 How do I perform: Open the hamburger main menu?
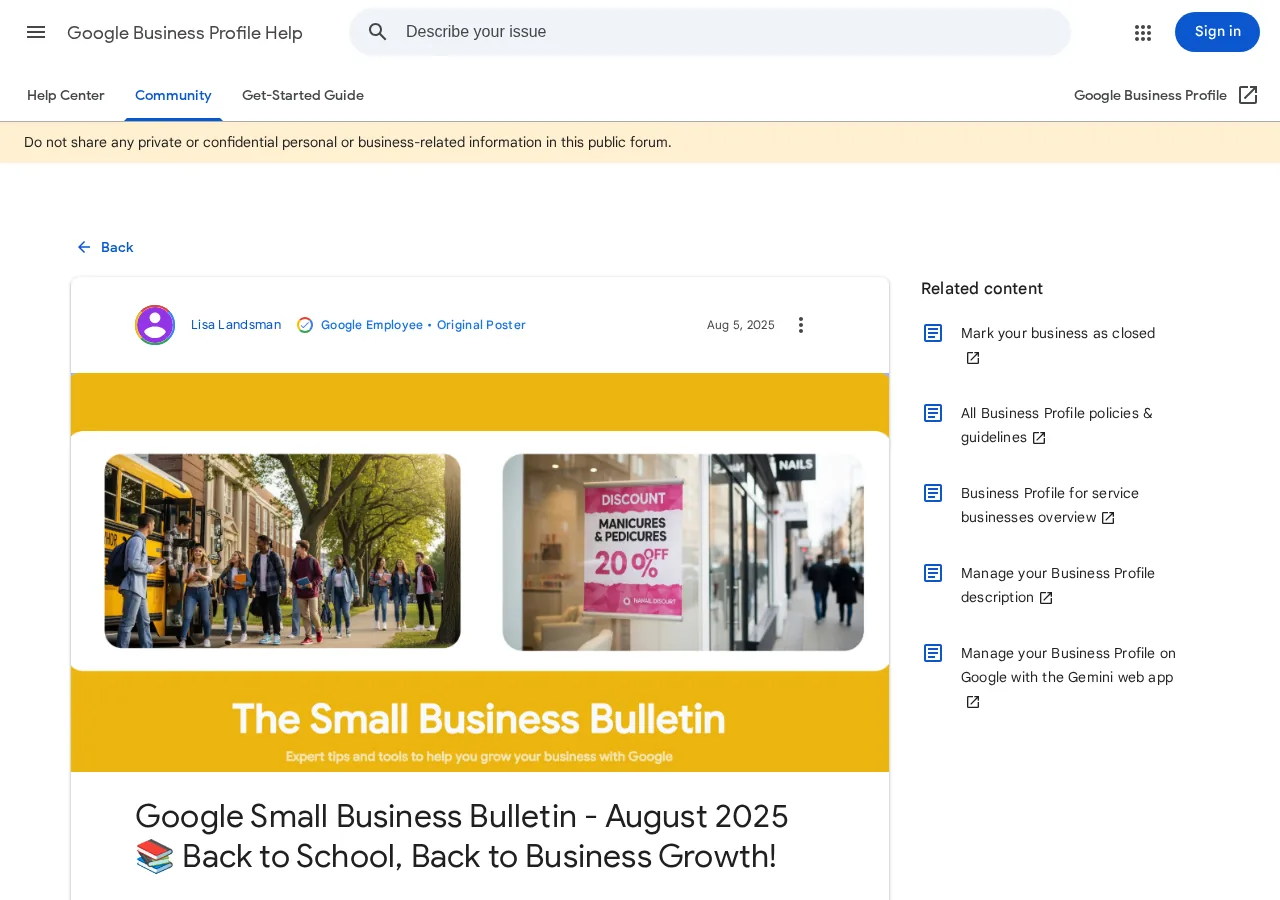[36, 32]
